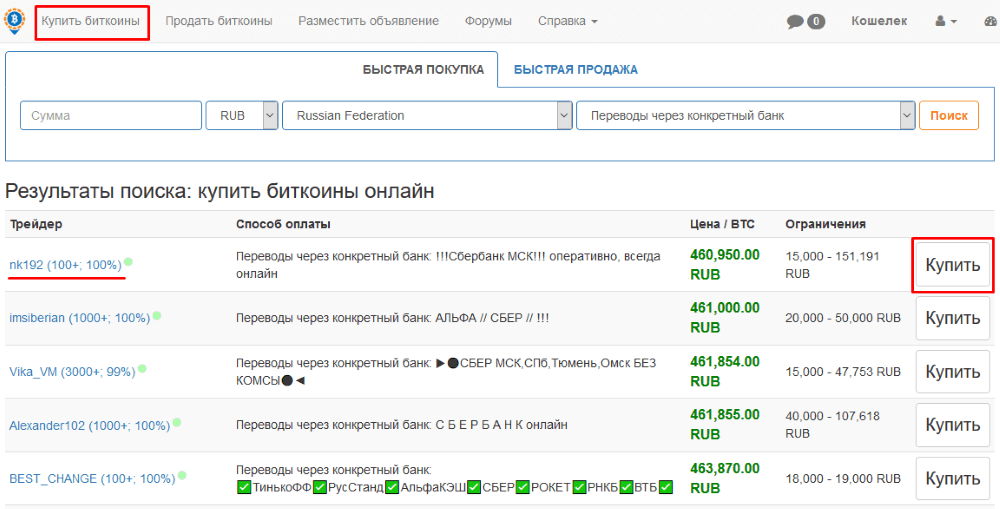This screenshot has height=509, width=1000.
Task: Switch to the БЫСТРАЯ ПОКУПКА tab
Action: click(x=423, y=70)
